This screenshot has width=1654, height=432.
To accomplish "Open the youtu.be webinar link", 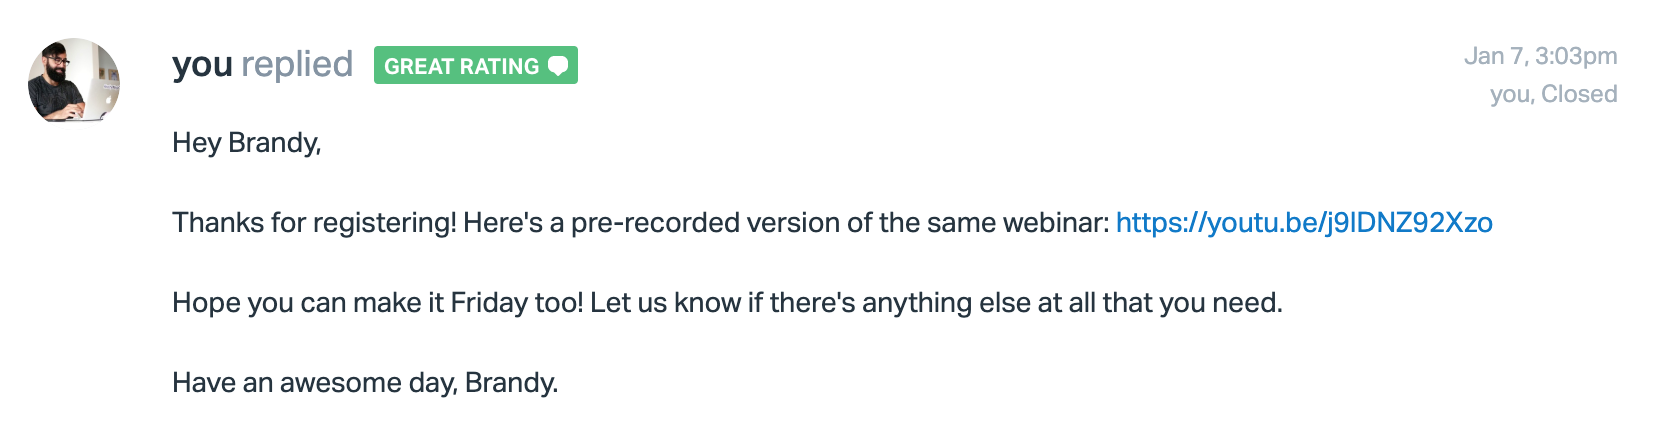I will (x=1304, y=222).
